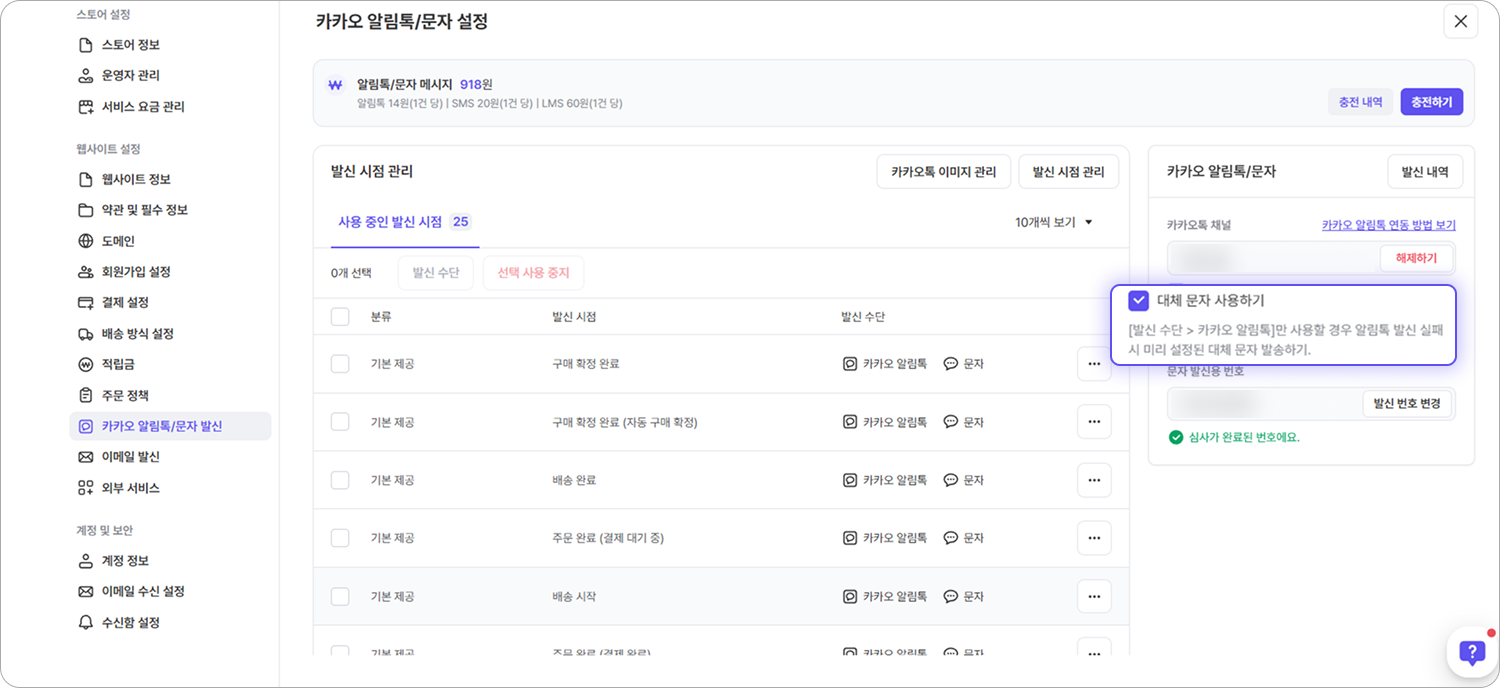The width and height of the screenshot is (1500, 688).
Task: Click the 배송 방식 설정 truck icon
Action: point(85,333)
